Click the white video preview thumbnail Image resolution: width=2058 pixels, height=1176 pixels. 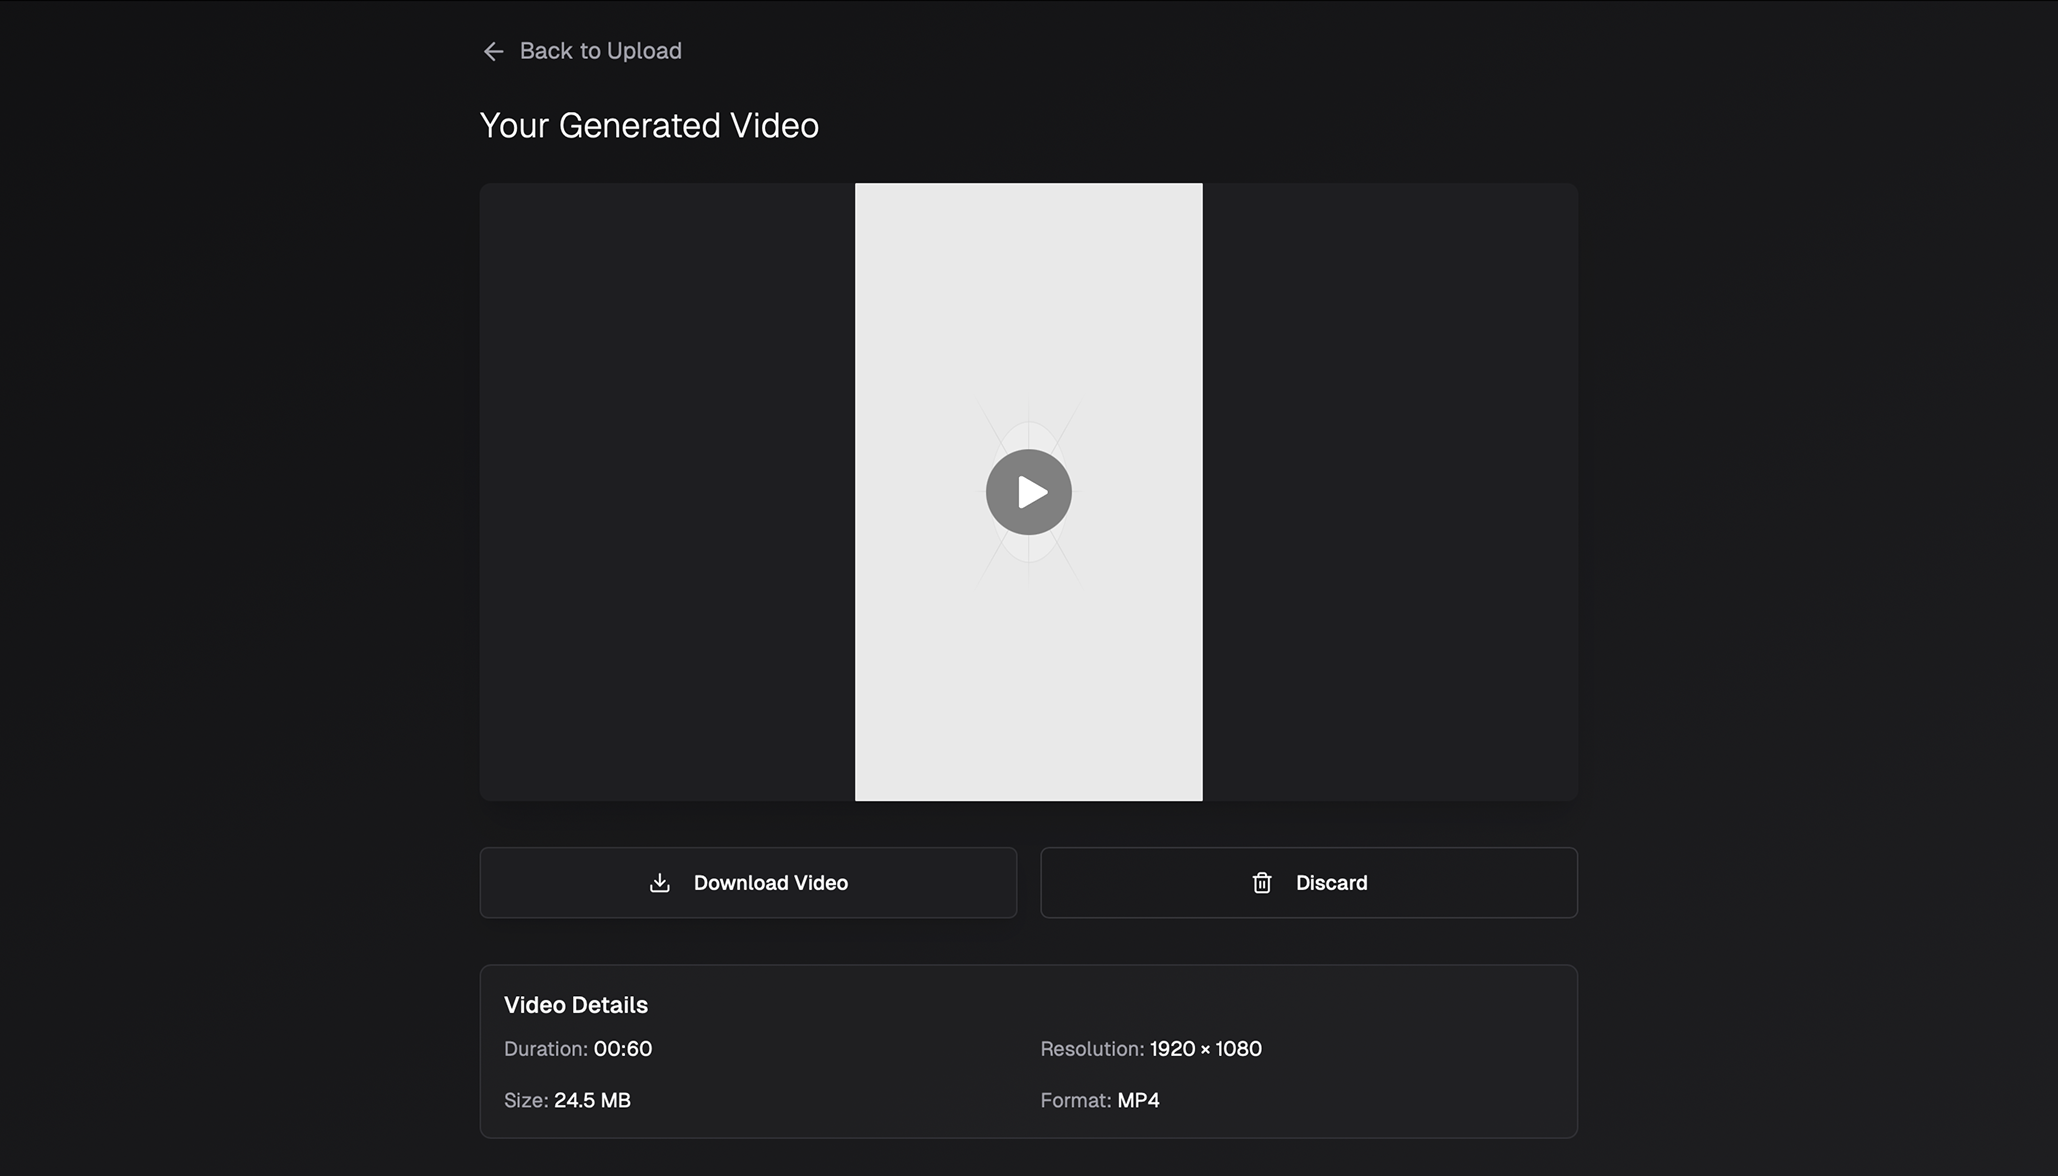coord(1028,300)
